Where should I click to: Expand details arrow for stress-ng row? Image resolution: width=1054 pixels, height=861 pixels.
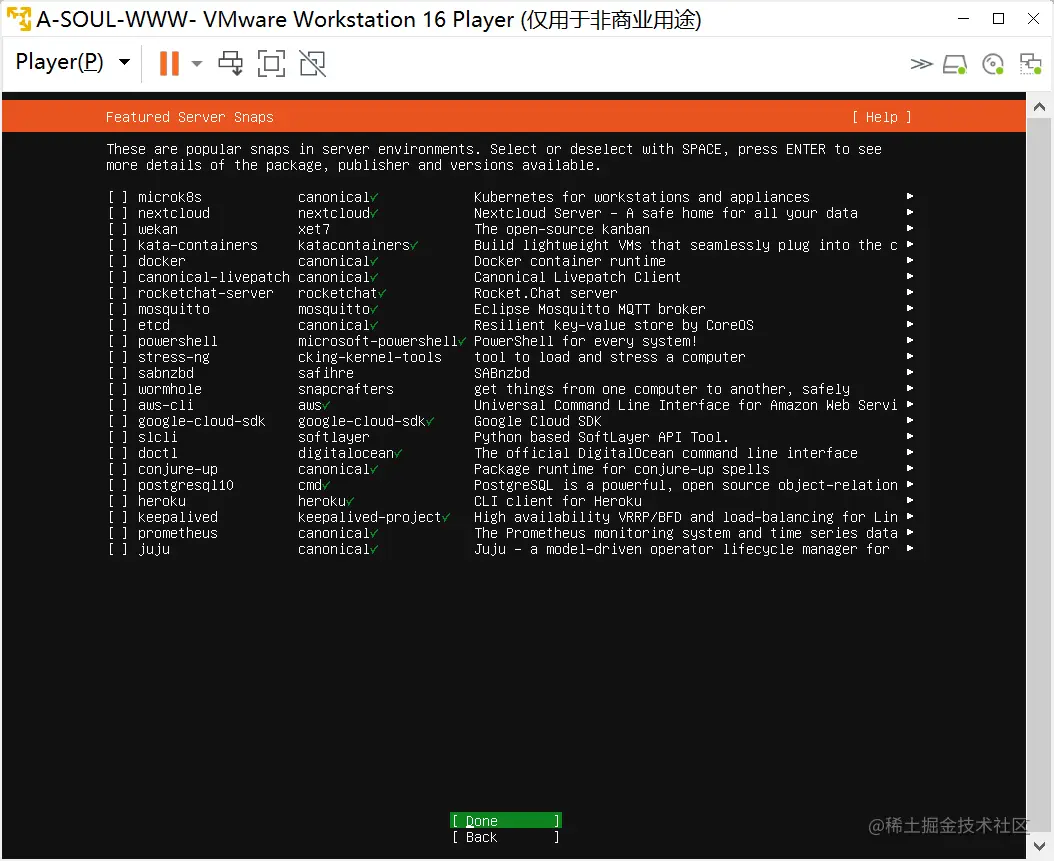tap(909, 356)
